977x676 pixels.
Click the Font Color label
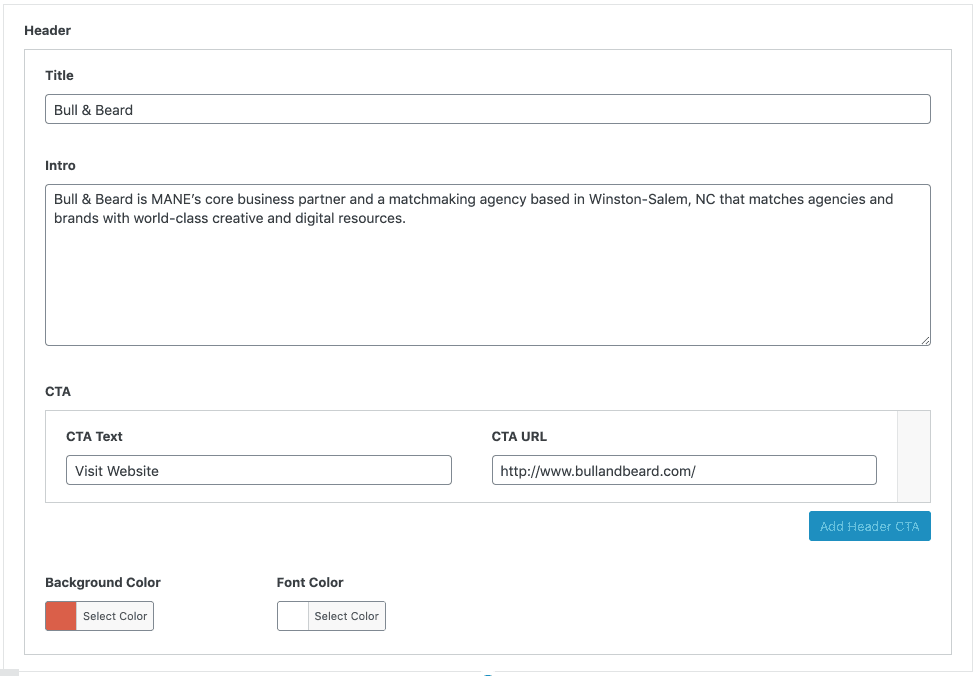[x=310, y=583]
